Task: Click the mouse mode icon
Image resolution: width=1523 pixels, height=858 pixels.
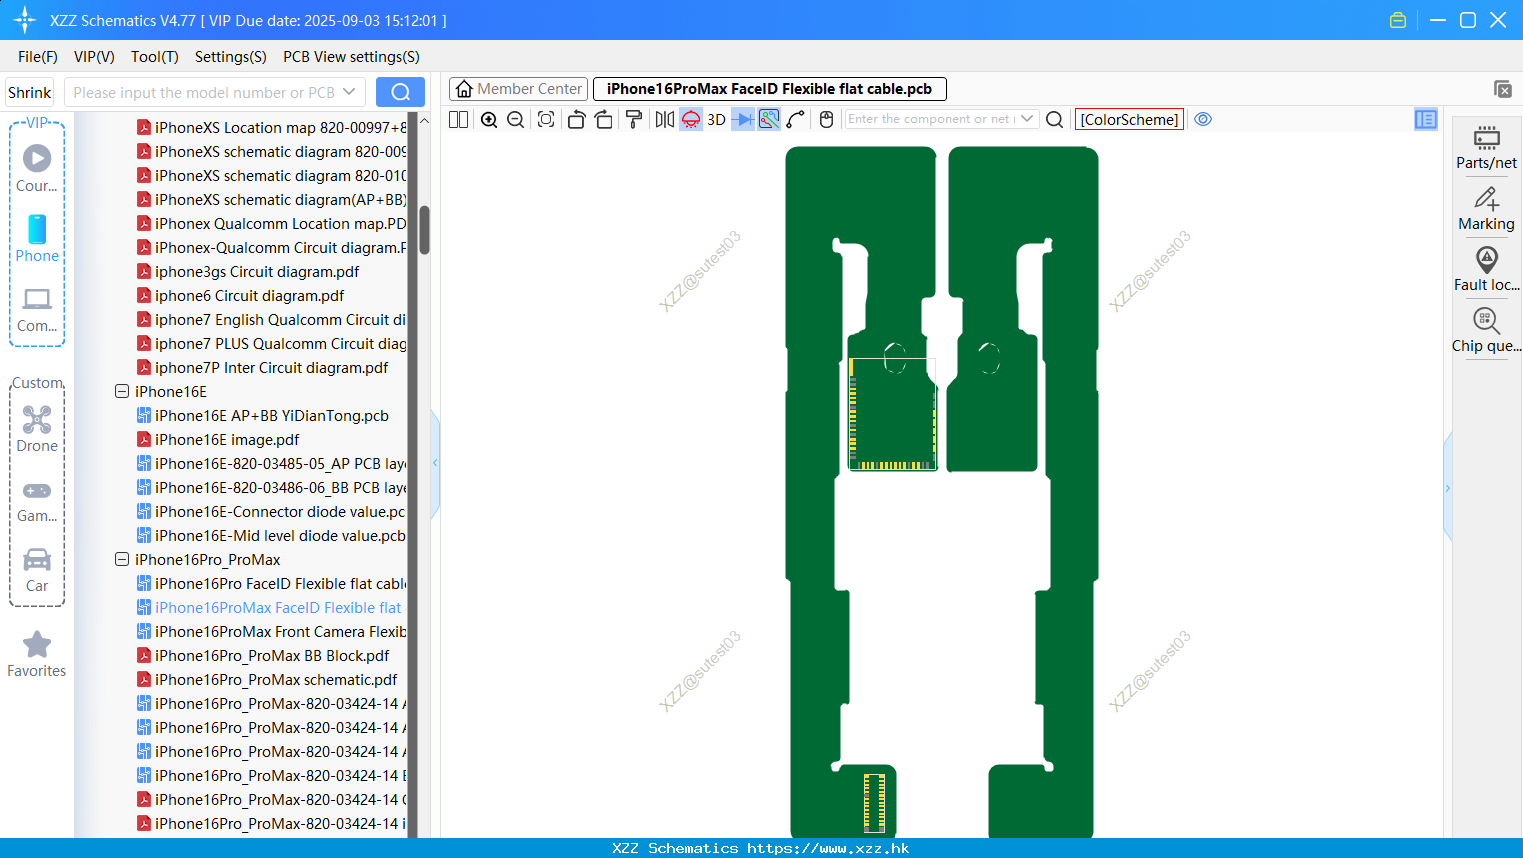Action: 826,119
